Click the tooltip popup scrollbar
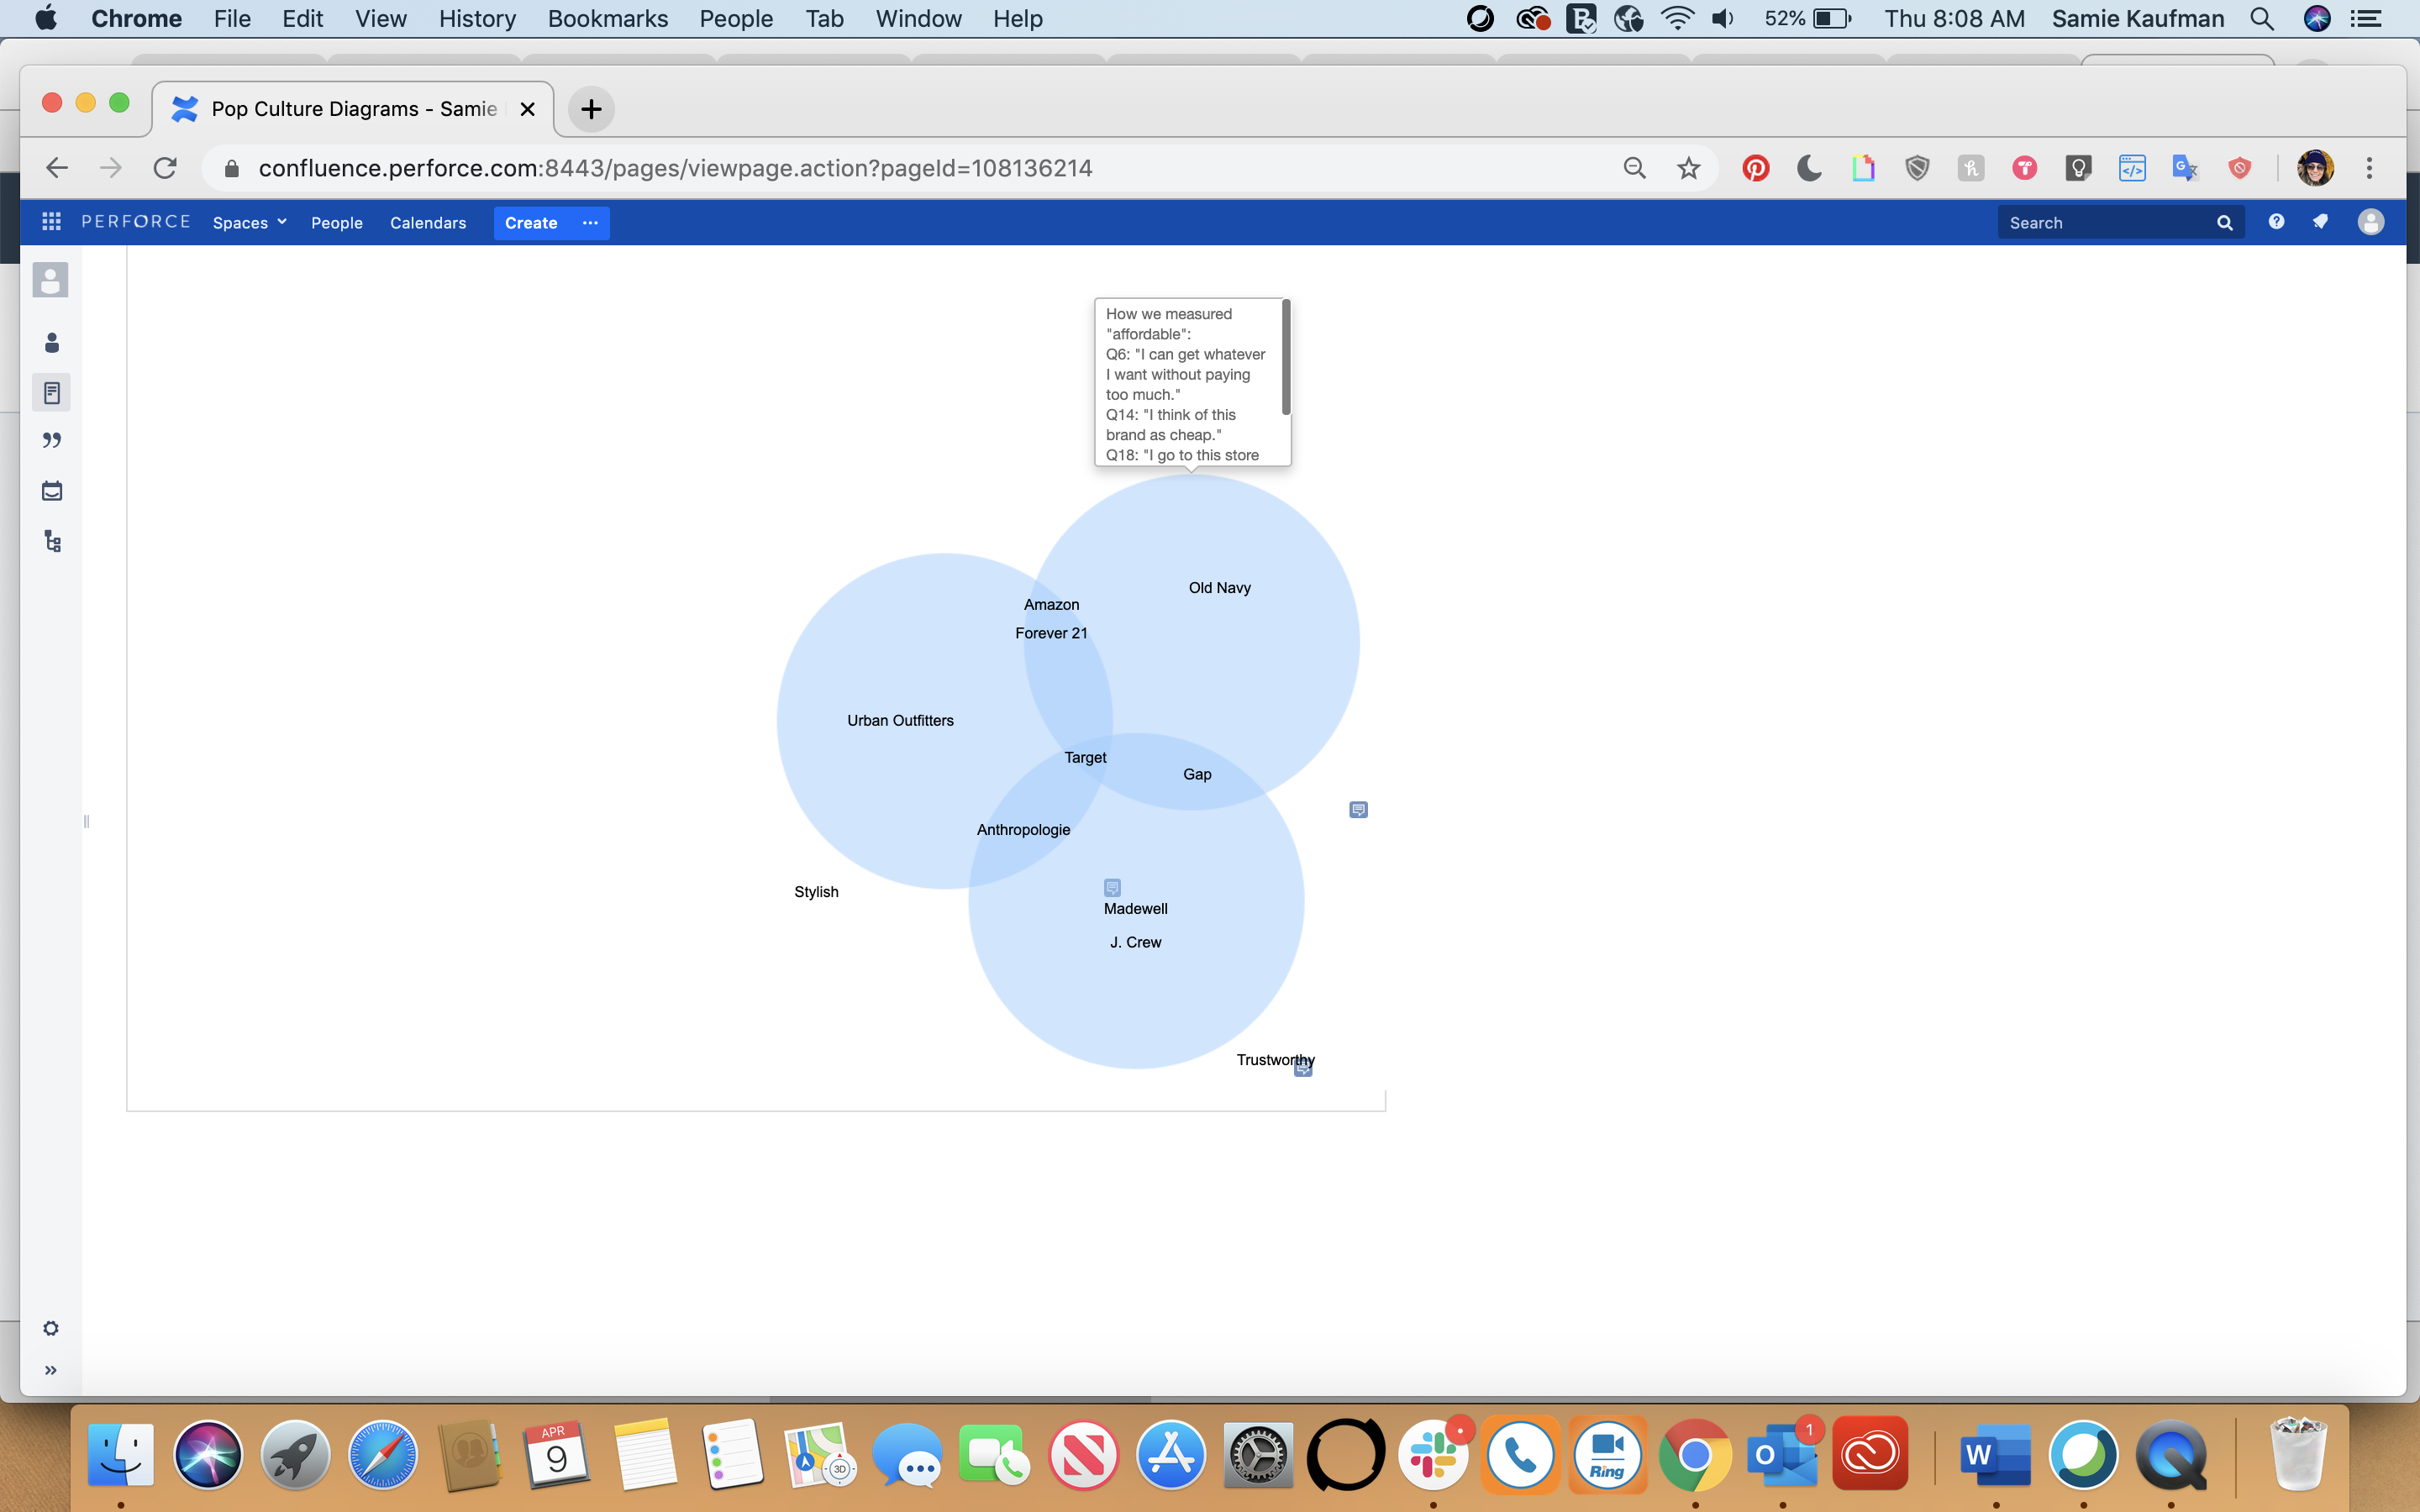The height and width of the screenshot is (1512, 2420). coord(1286,357)
